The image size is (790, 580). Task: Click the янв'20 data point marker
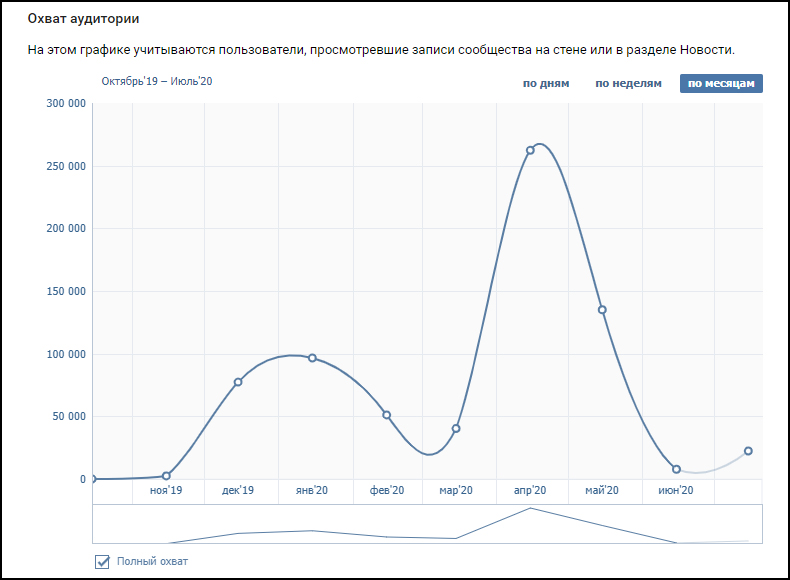[312, 358]
